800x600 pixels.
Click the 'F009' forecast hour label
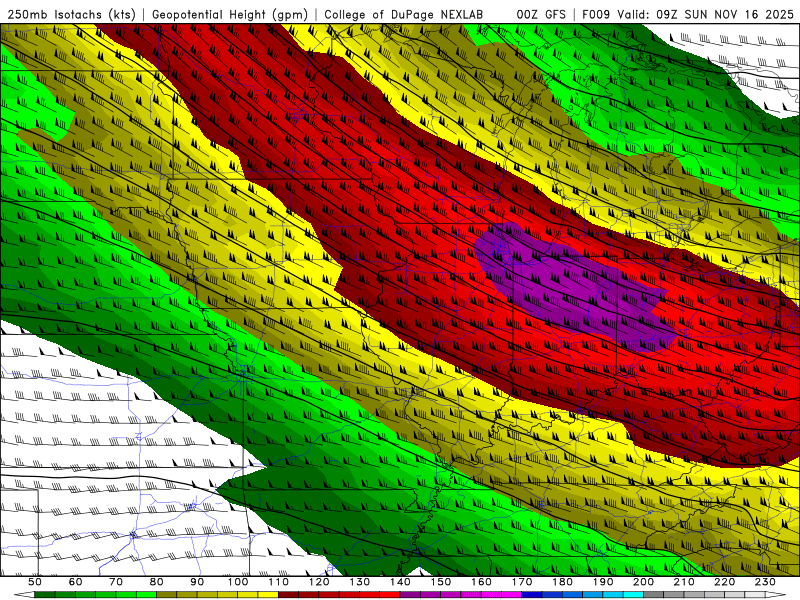[x=596, y=14]
